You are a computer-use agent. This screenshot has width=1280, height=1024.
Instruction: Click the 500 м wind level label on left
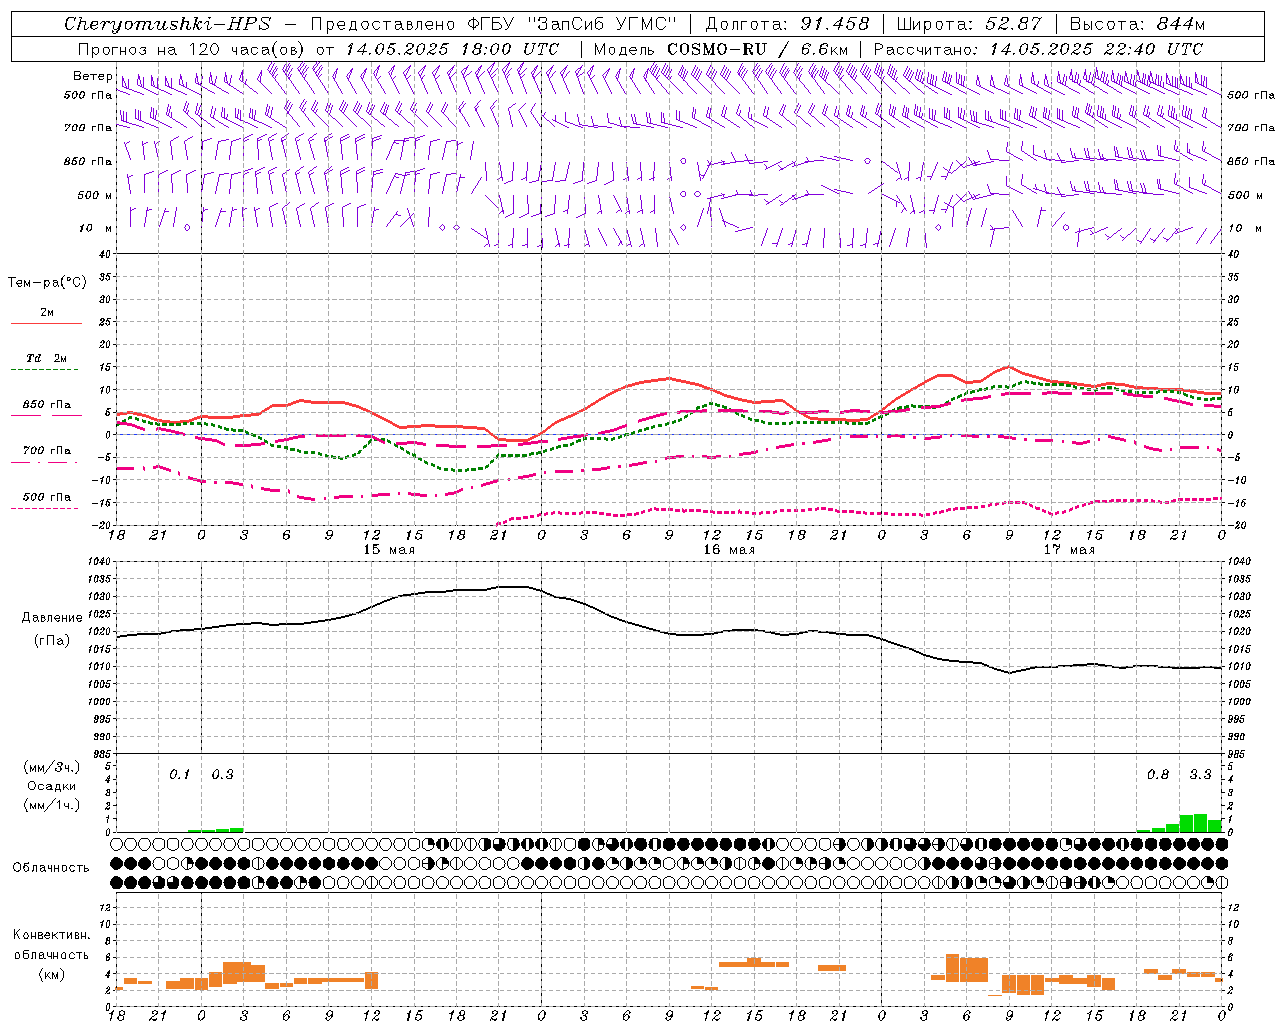tap(95, 195)
